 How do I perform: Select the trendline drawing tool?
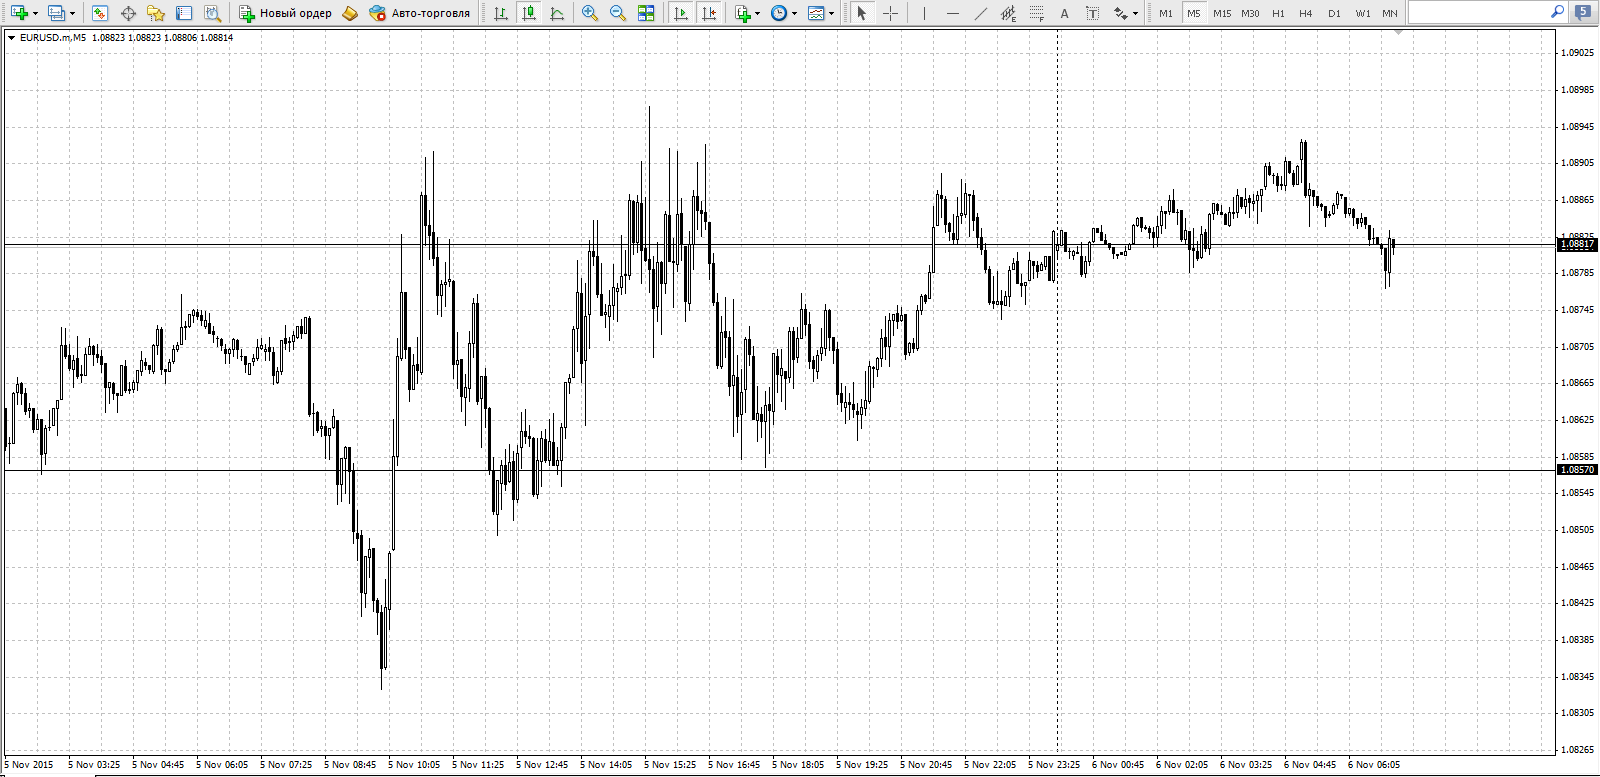tap(981, 13)
